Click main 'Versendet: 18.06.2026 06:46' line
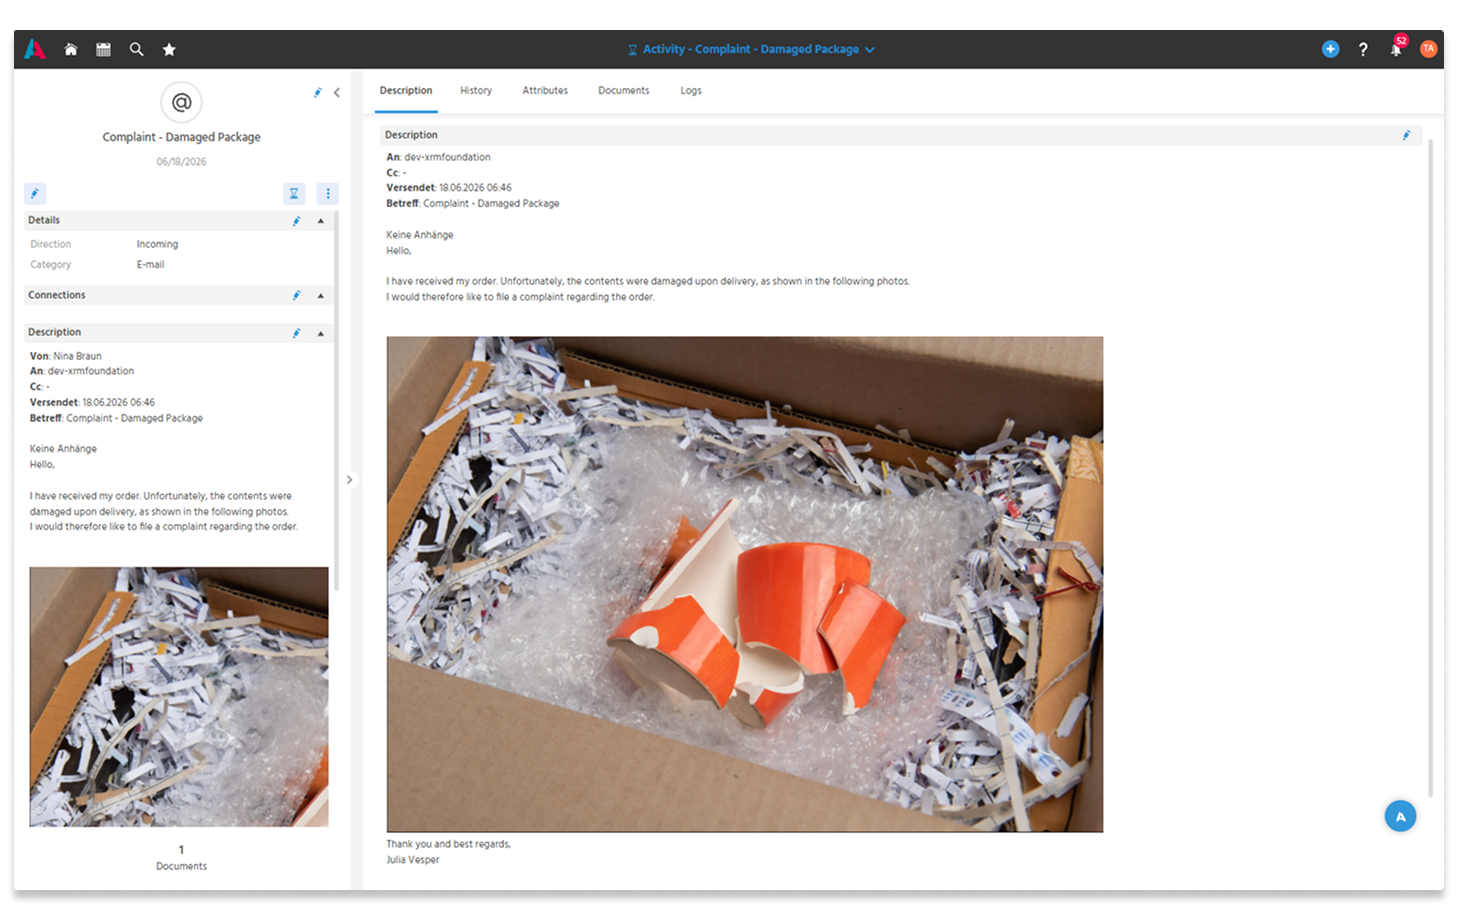The height and width of the screenshot is (920, 1458). tap(449, 188)
